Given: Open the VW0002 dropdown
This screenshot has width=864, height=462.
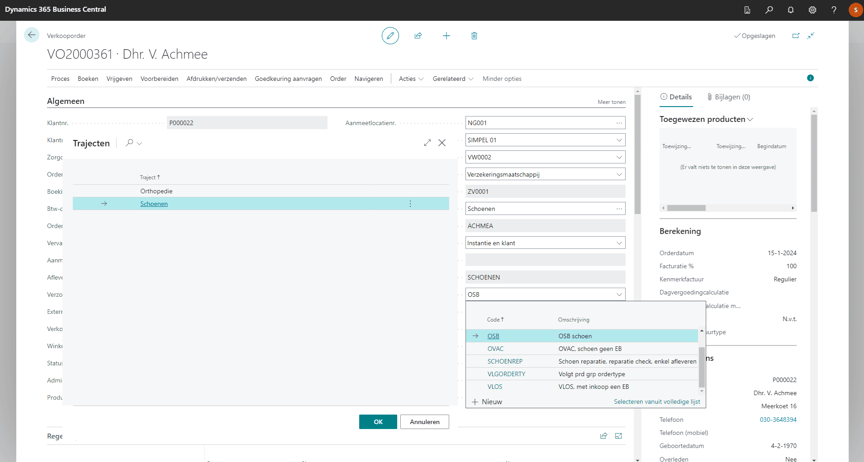Looking at the screenshot, I should click(619, 157).
